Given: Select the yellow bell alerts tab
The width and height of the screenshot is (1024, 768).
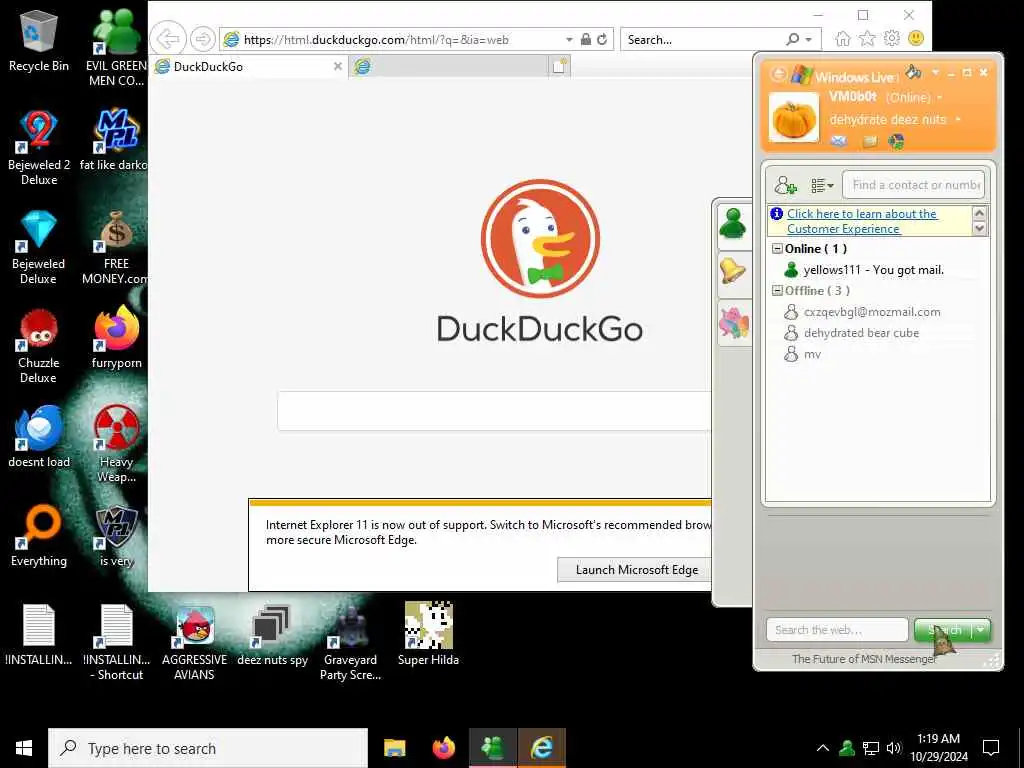Looking at the screenshot, I should 733,271.
